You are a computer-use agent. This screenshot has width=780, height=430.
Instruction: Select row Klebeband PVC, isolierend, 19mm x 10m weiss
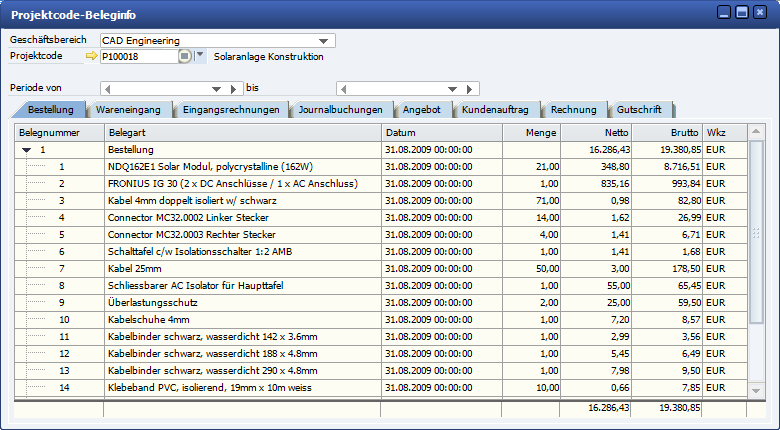[x=209, y=387]
